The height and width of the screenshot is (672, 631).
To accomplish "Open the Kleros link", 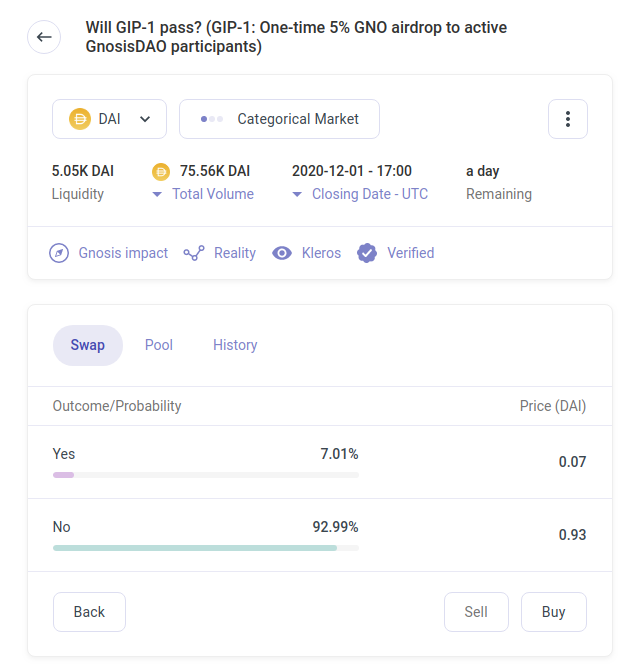I will (x=322, y=253).
